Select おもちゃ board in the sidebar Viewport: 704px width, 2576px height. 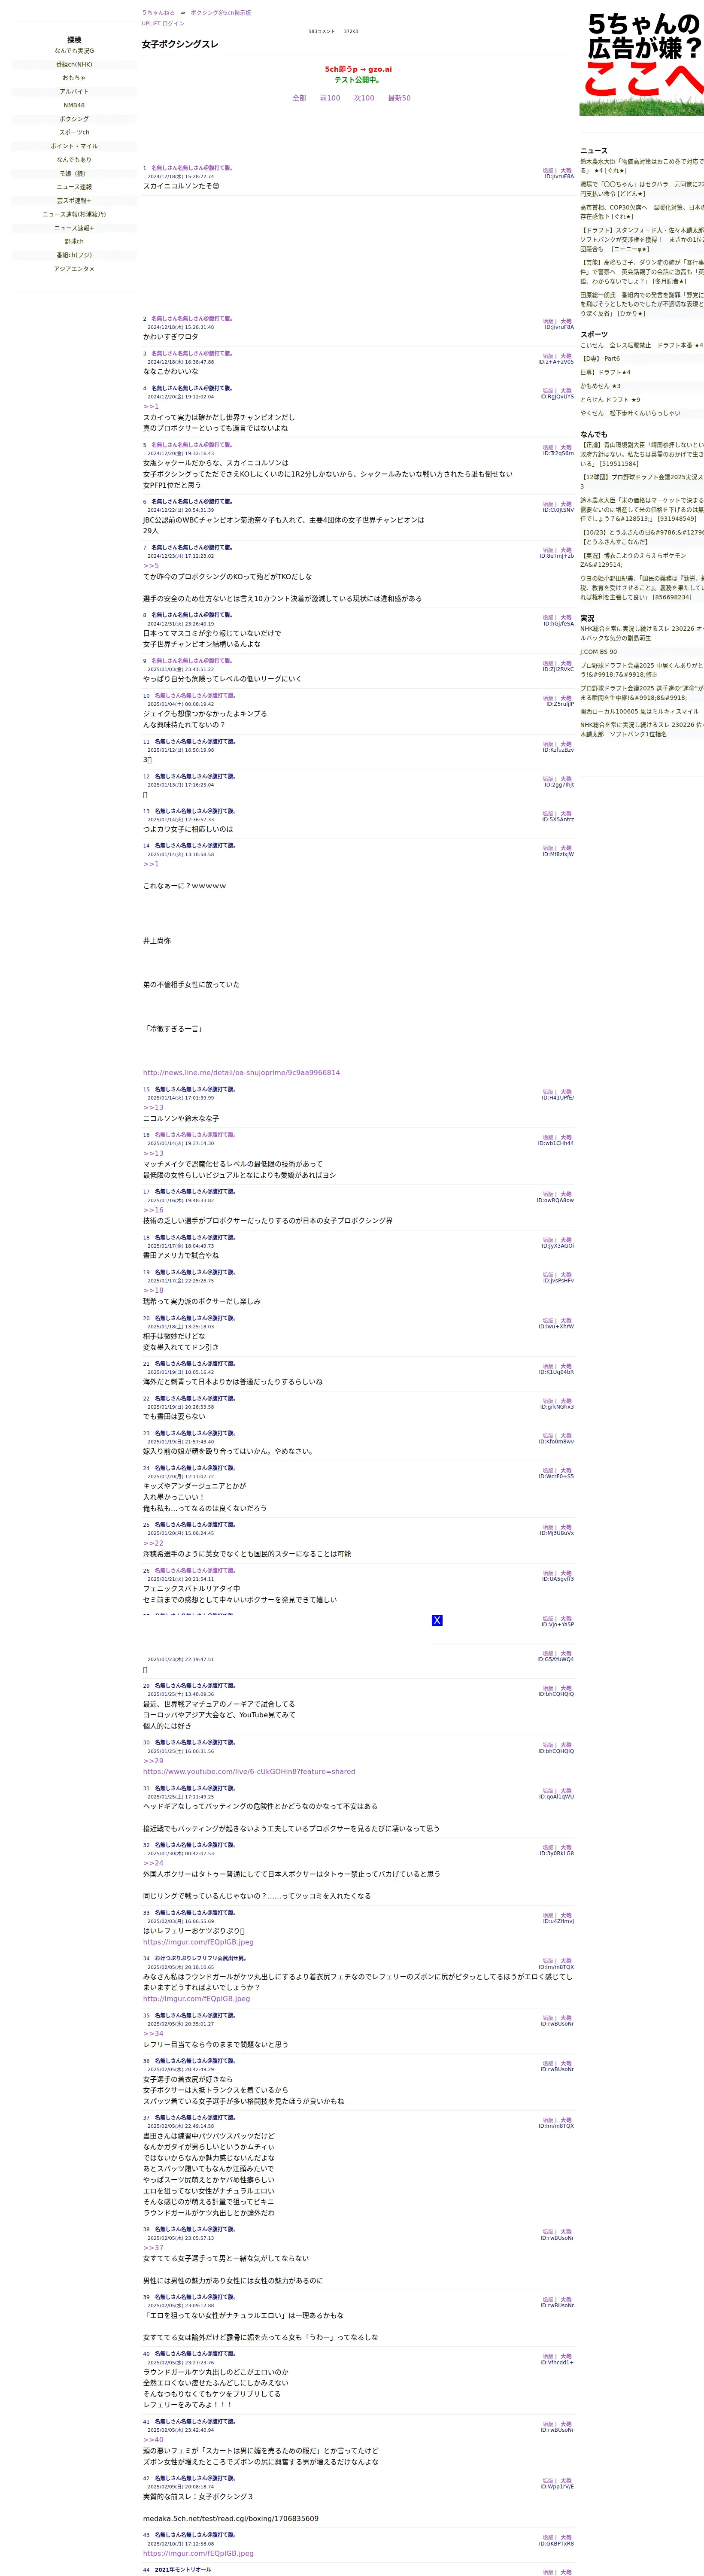click(74, 78)
